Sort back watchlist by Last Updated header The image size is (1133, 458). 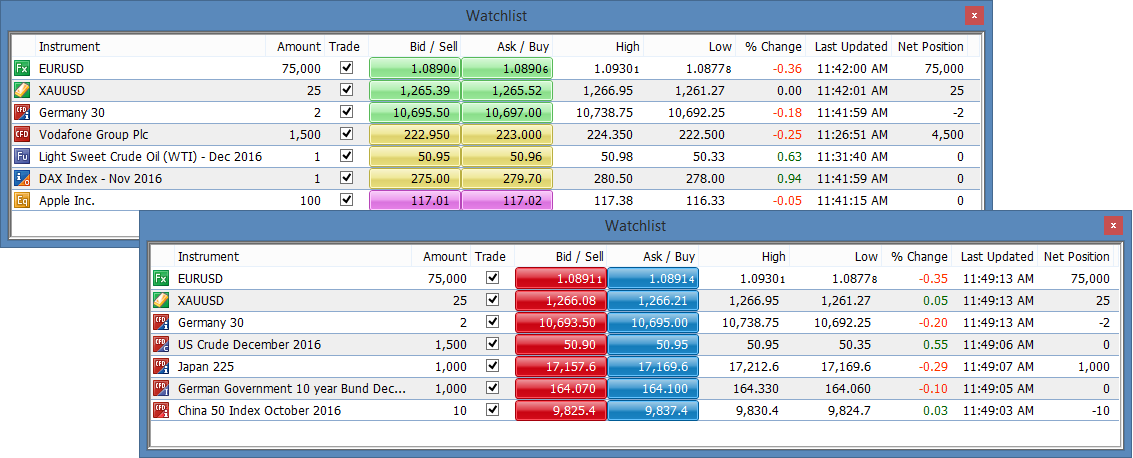point(848,46)
